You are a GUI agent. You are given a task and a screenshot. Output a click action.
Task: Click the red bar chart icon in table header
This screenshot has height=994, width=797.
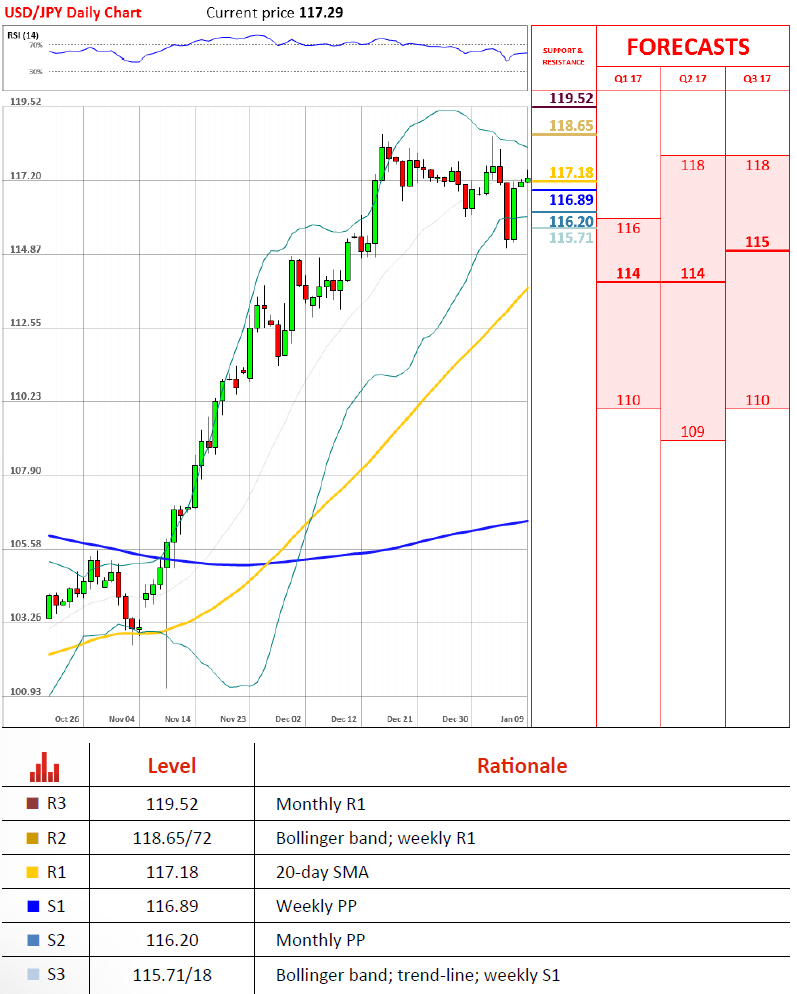click(x=44, y=766)
